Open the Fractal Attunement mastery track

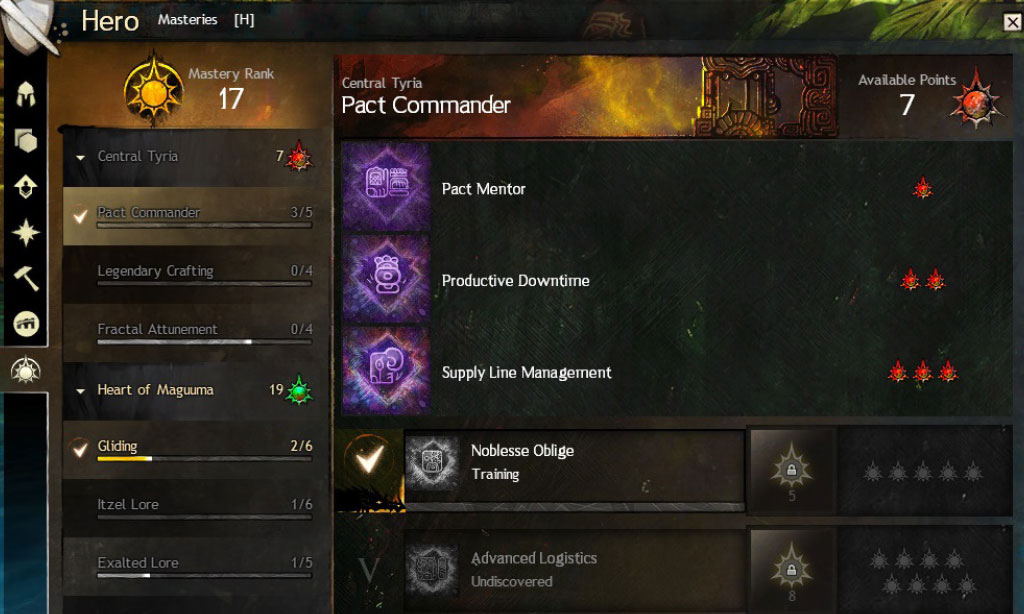pos(195,332)
